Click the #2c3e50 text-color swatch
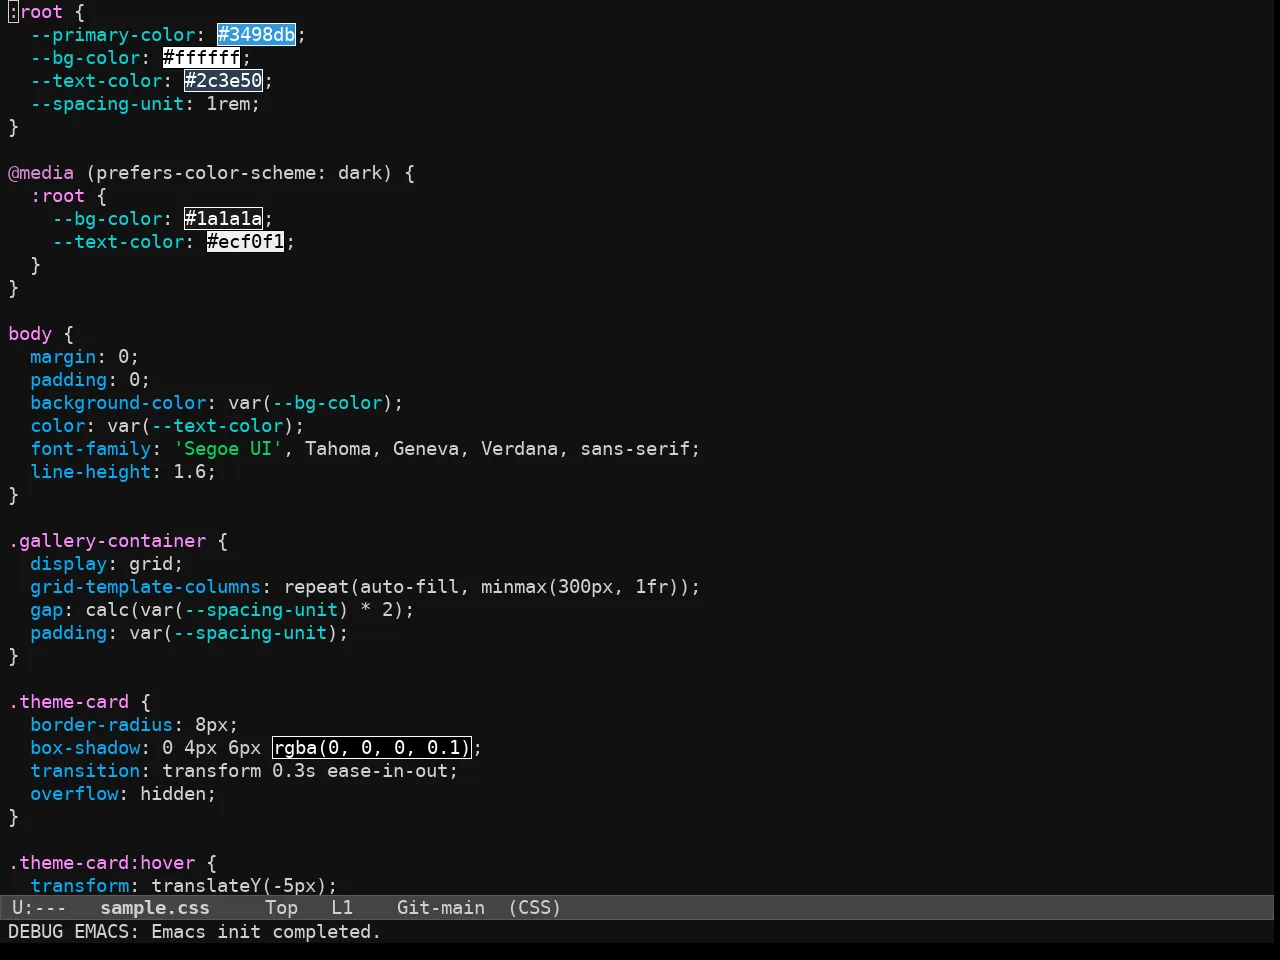Screen dimensions: 1280x960 tap(224, 81)
